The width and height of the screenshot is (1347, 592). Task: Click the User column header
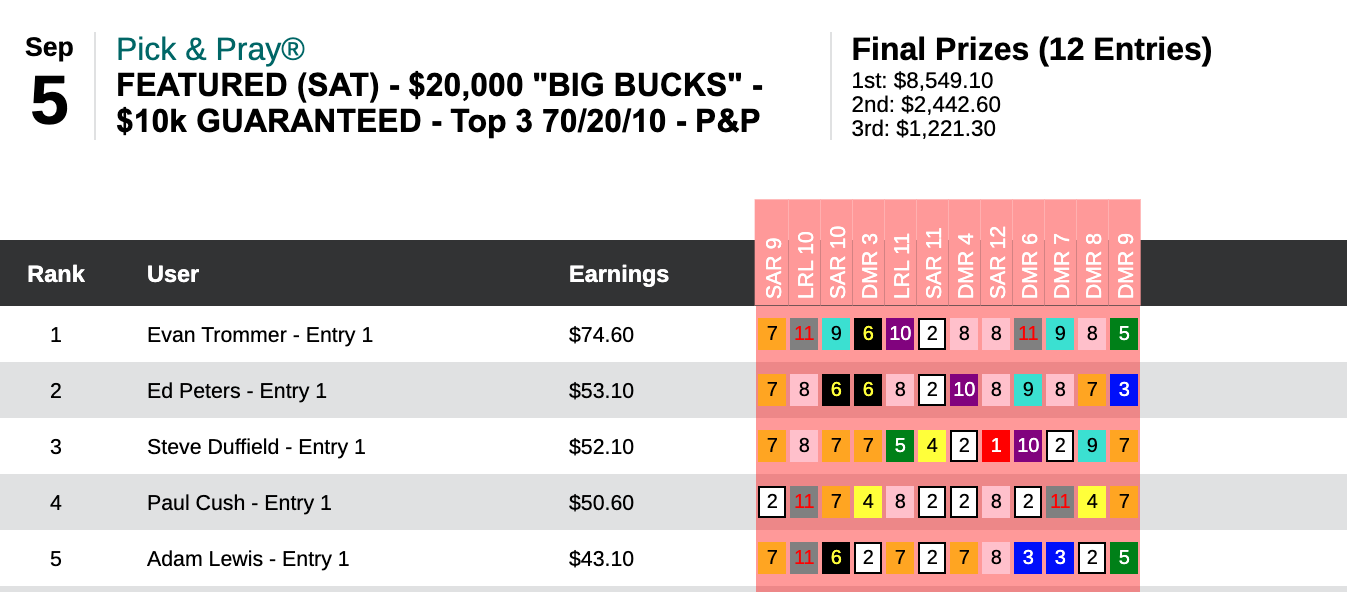[x=173, y=274]
